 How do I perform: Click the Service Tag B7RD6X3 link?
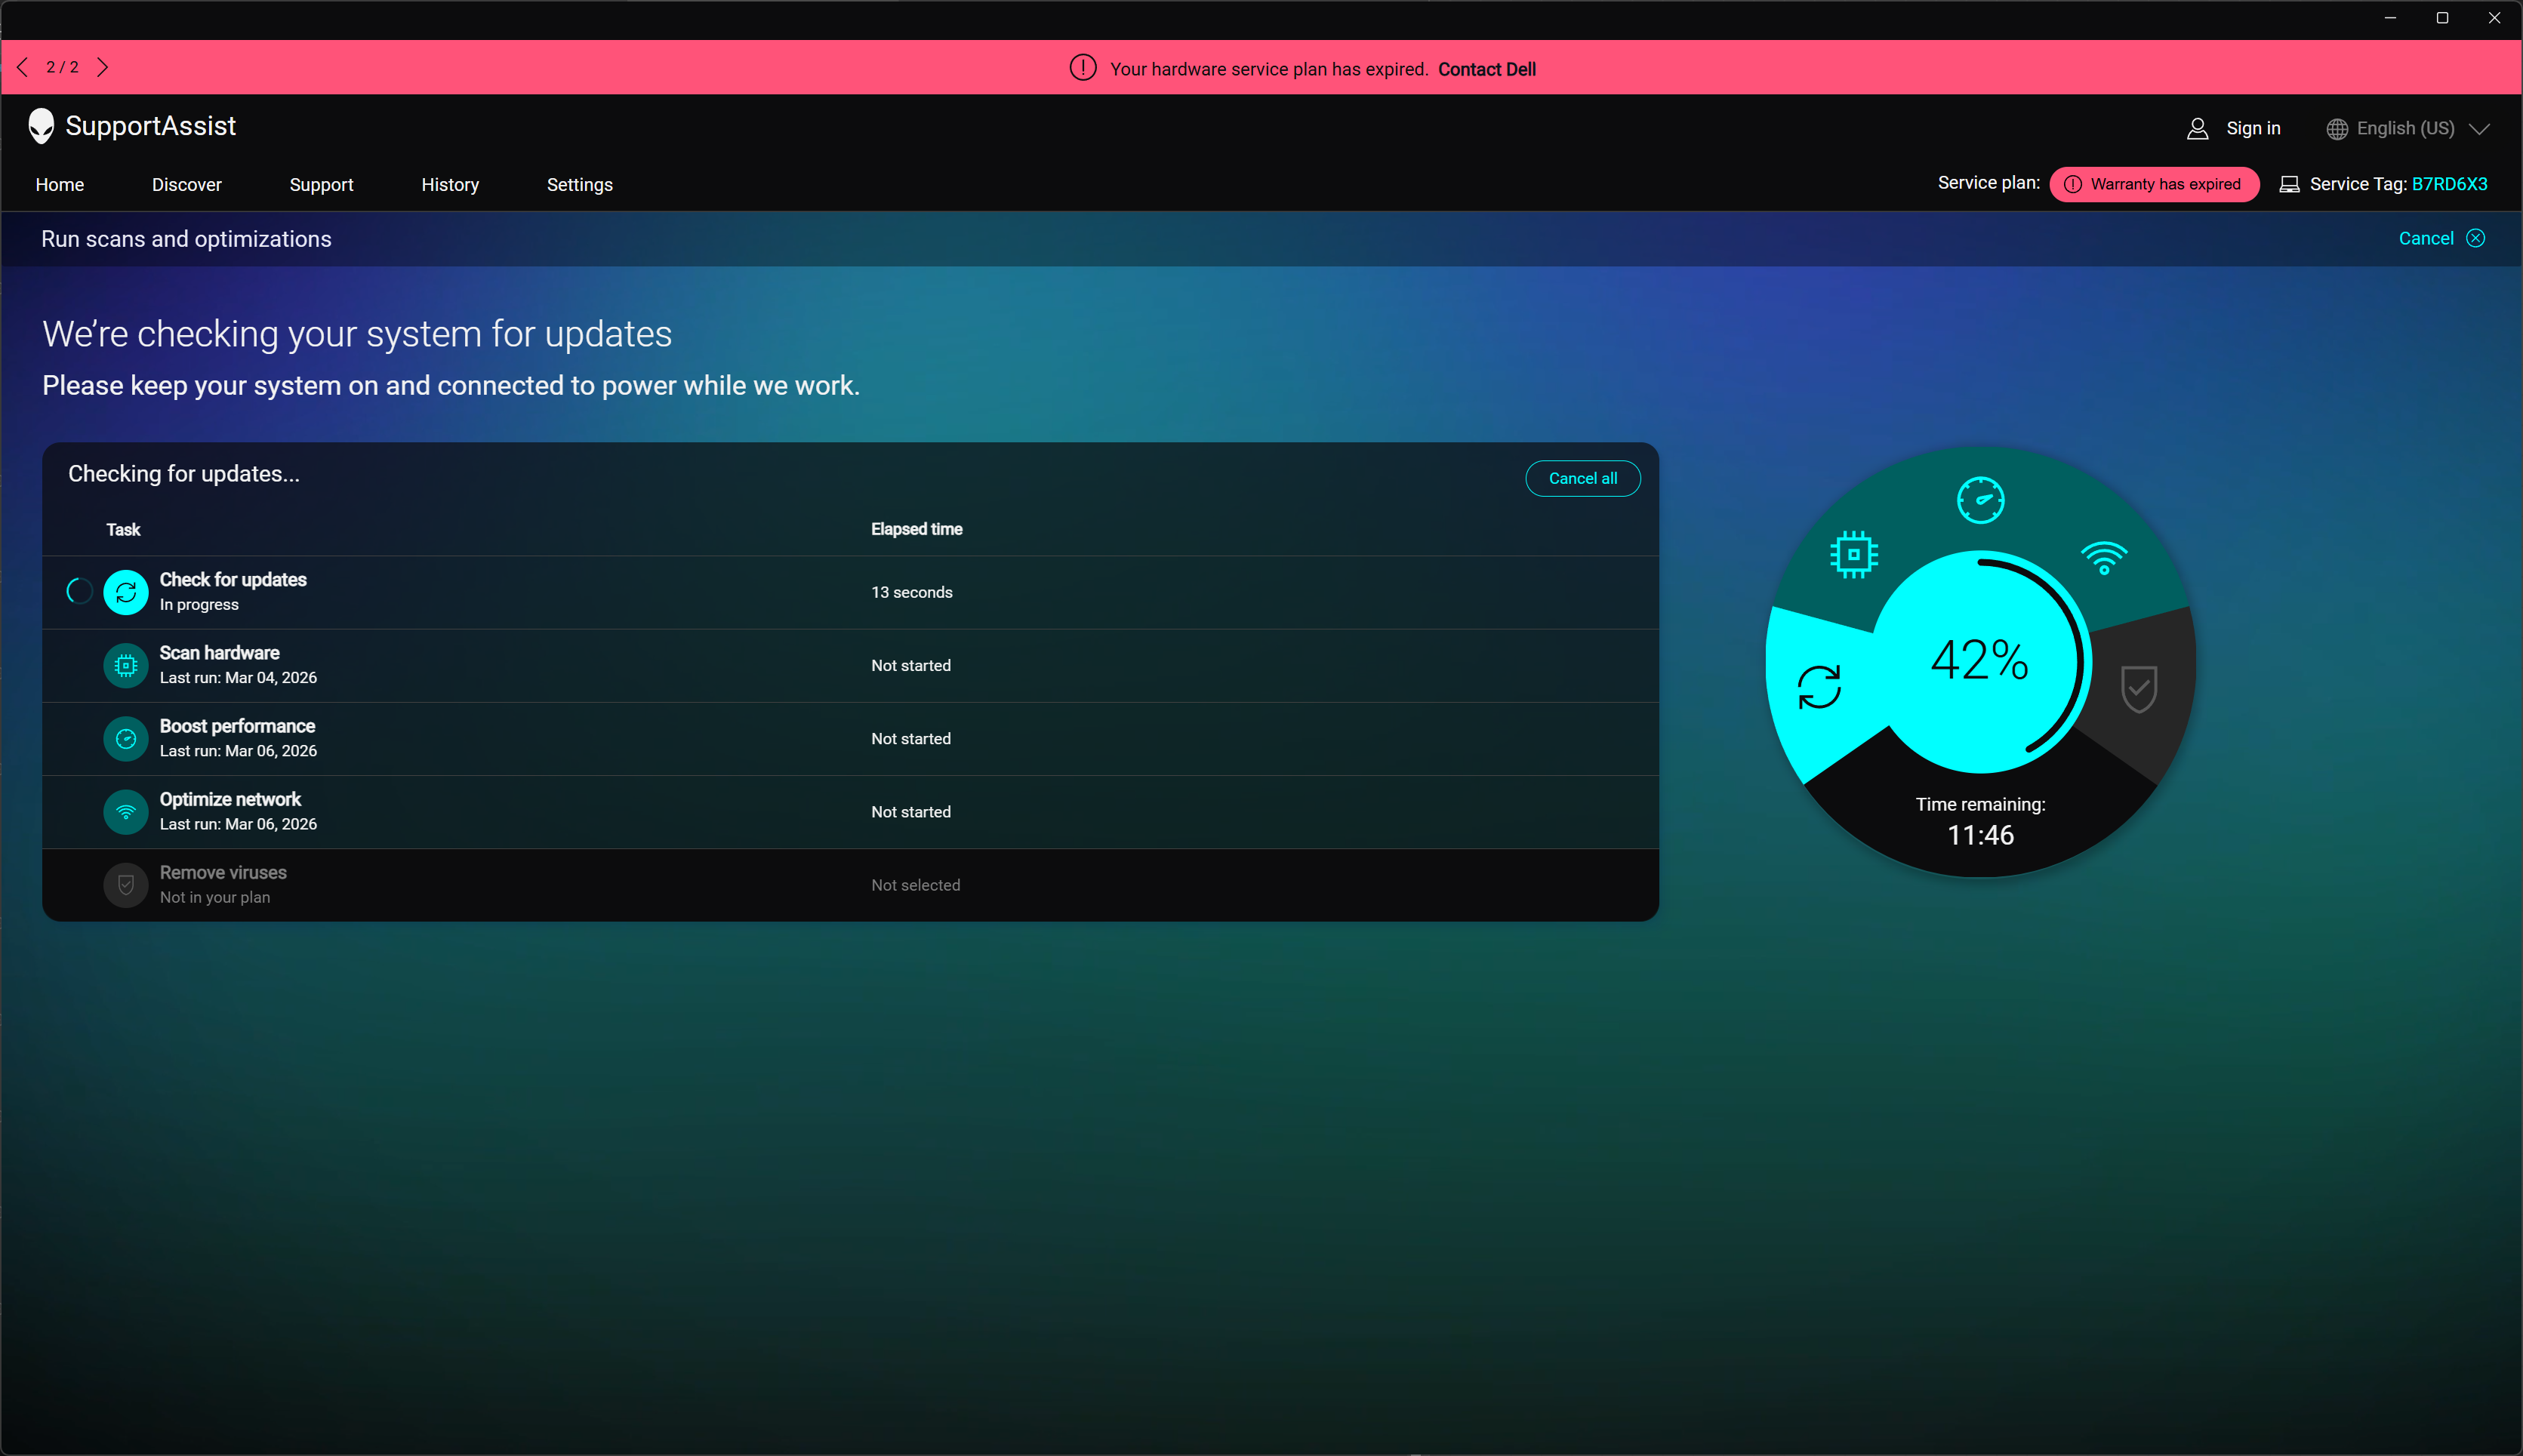(2449, 184)
